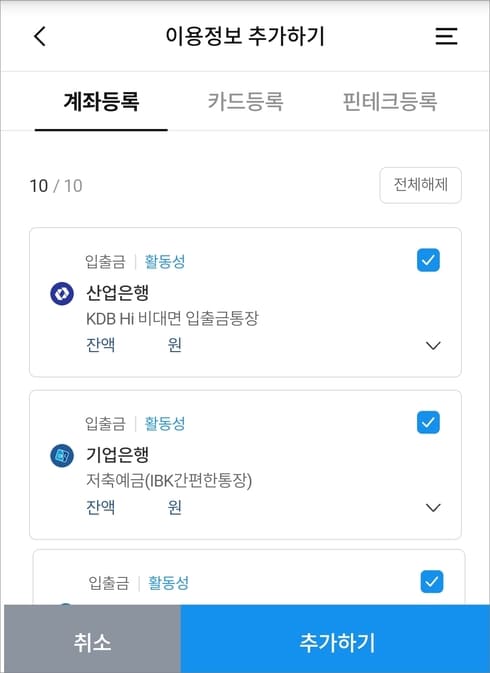Go back using the top-left arrow
This screenshot has width=490, height=673.
click(x=39, y=36)
